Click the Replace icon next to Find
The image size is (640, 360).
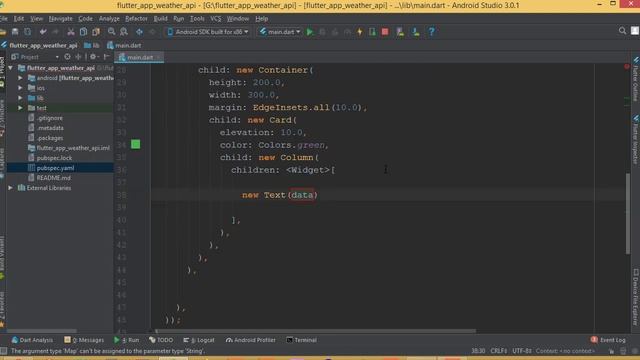pos(124,32)
